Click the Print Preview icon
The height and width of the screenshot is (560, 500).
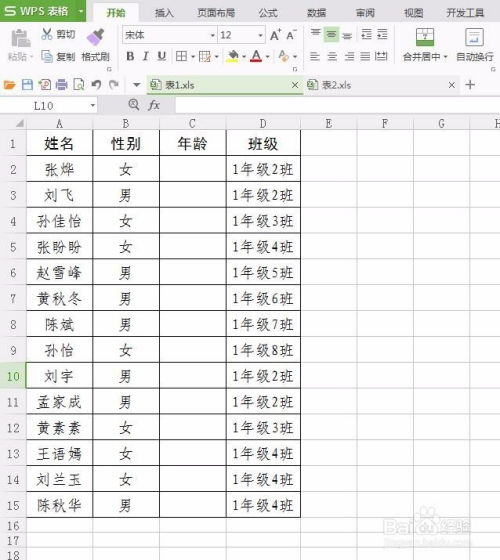tap(79, 85)
